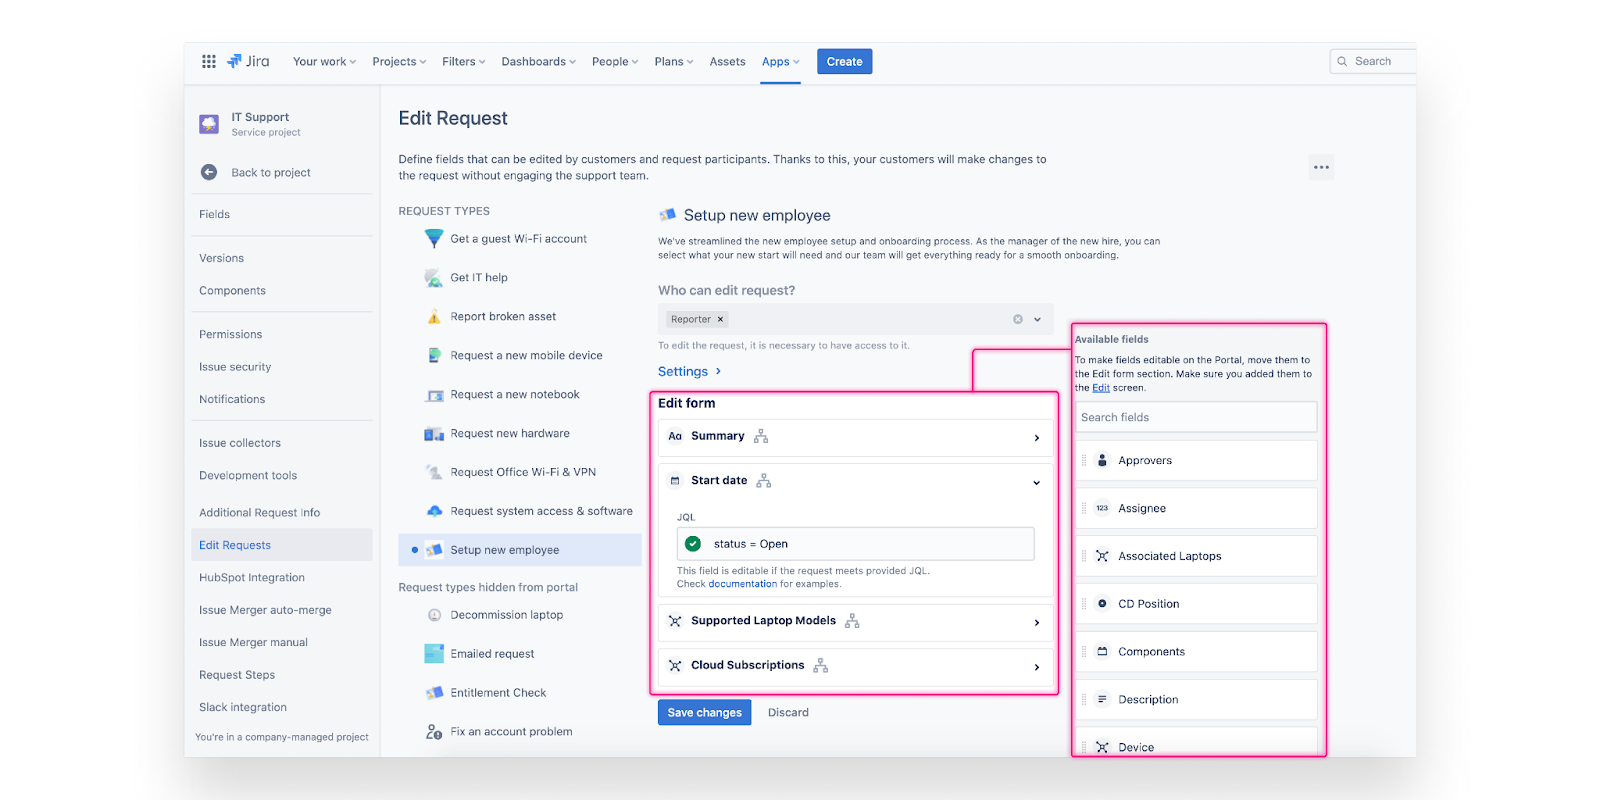Open Slack integration in sidebar

243,707
